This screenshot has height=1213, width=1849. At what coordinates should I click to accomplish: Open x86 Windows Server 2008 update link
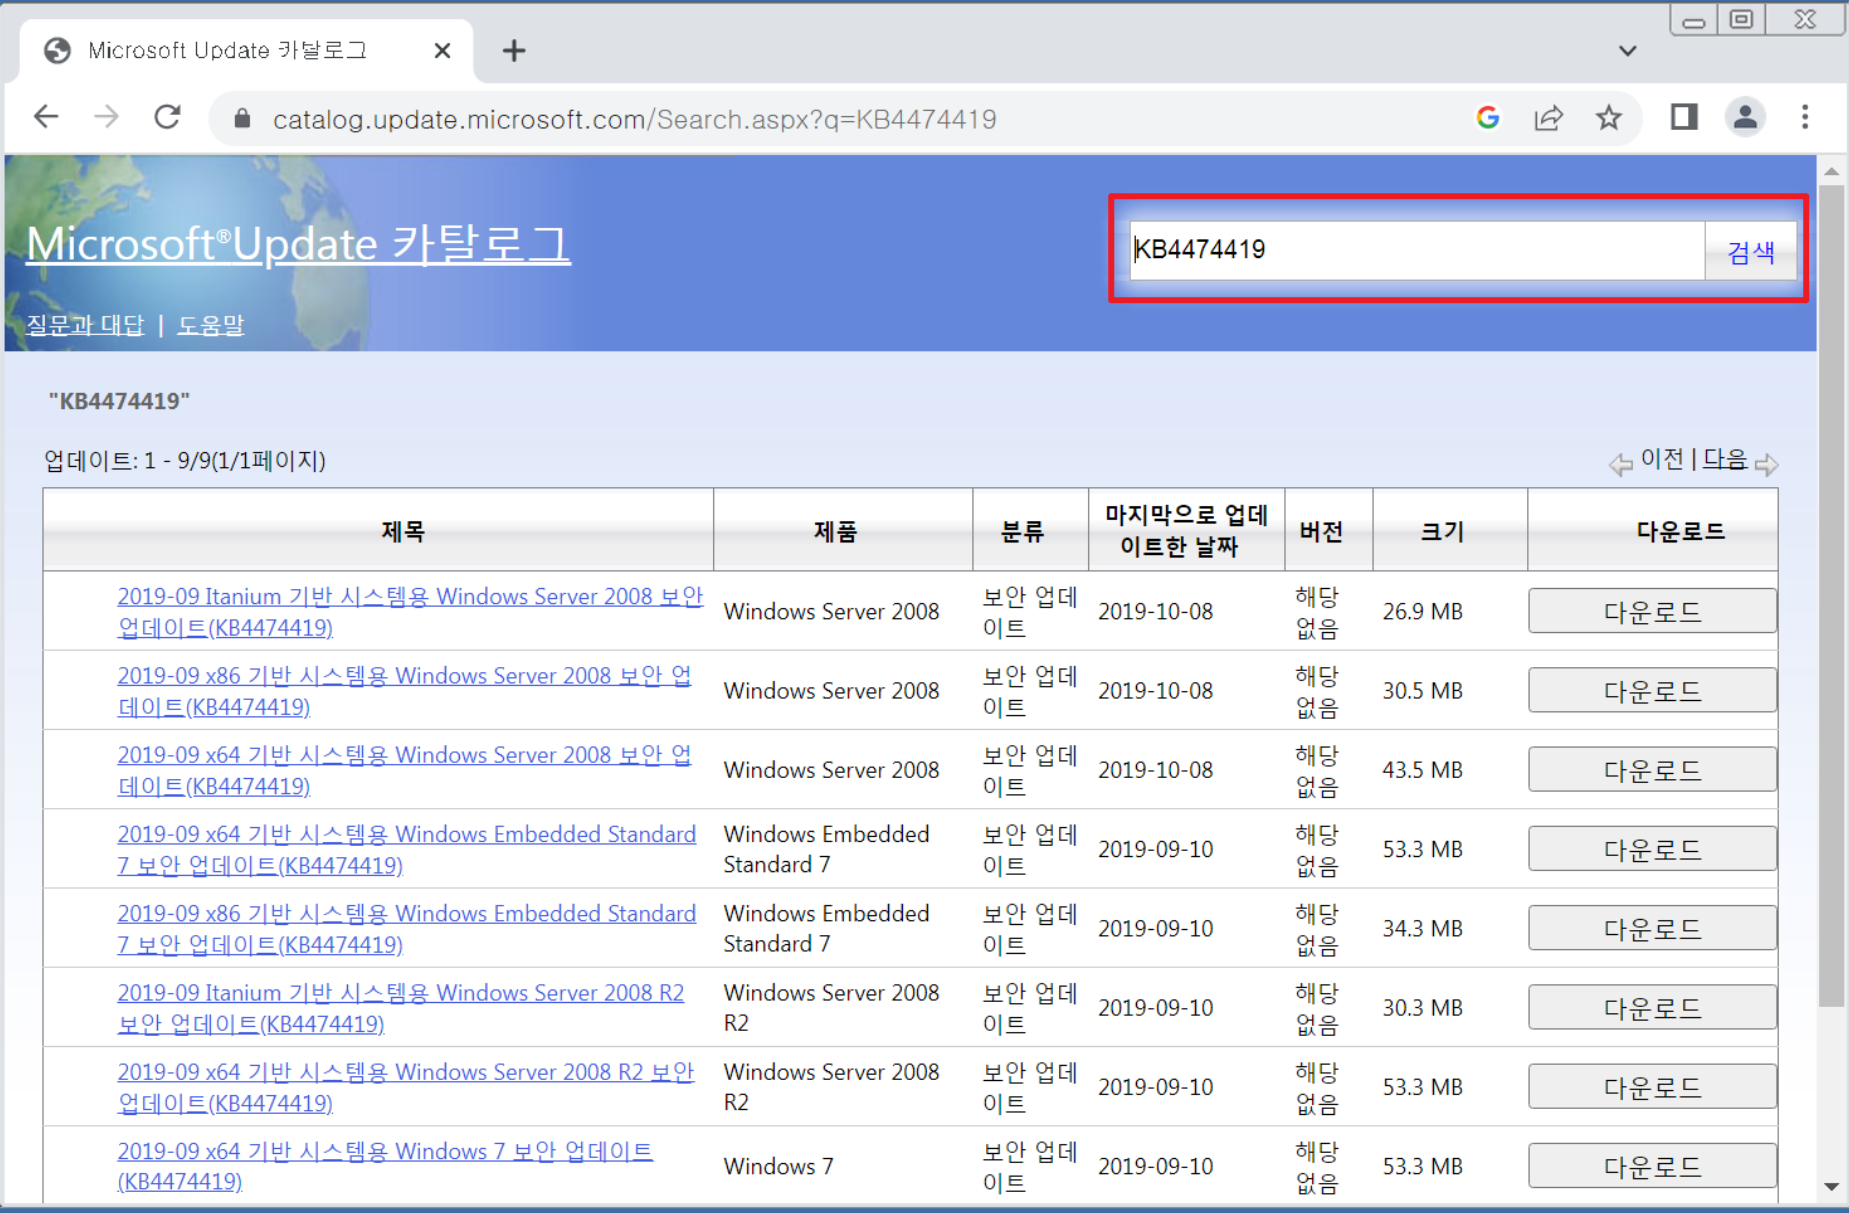404,691
